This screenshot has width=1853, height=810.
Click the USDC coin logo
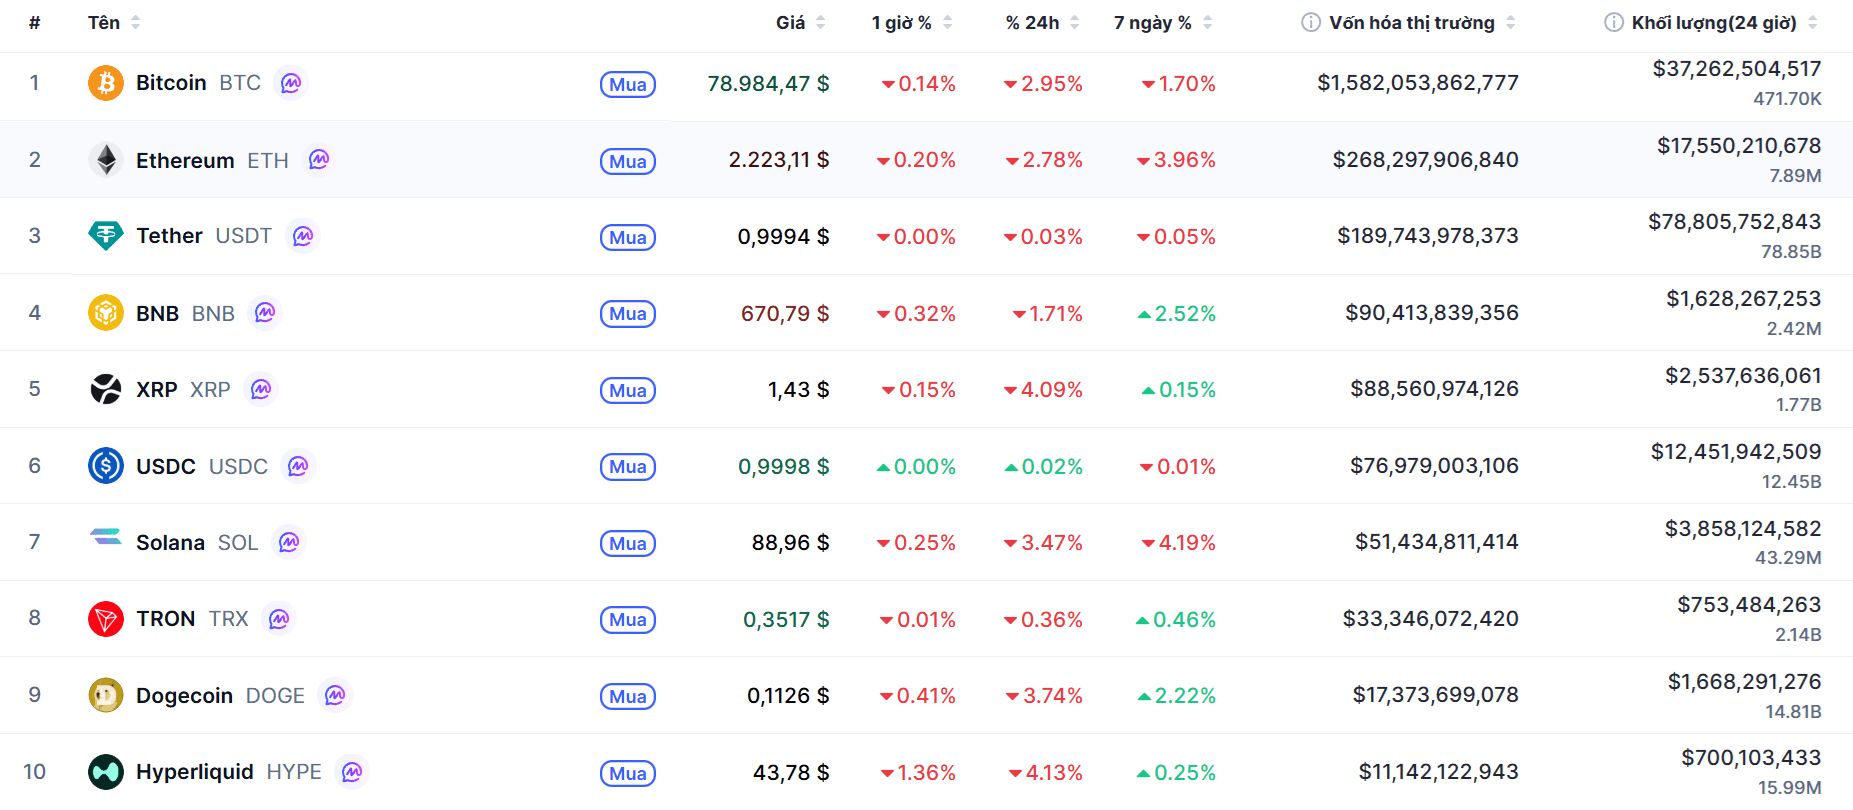[x=106, y=466]
